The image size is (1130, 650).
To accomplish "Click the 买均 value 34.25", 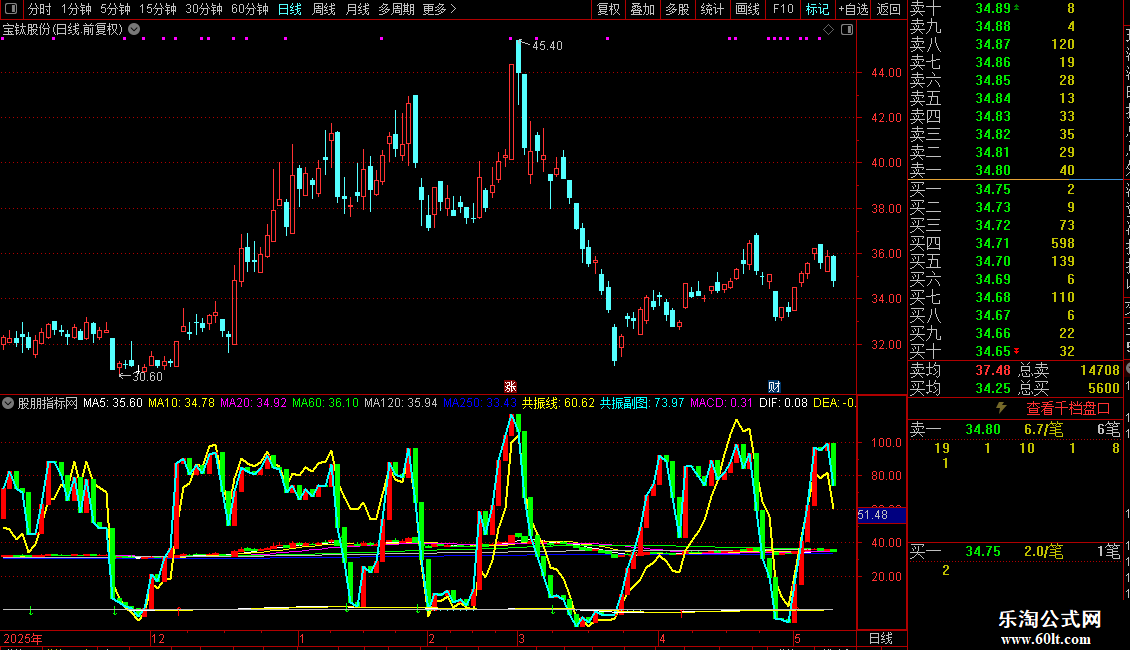I will [993, 388].
